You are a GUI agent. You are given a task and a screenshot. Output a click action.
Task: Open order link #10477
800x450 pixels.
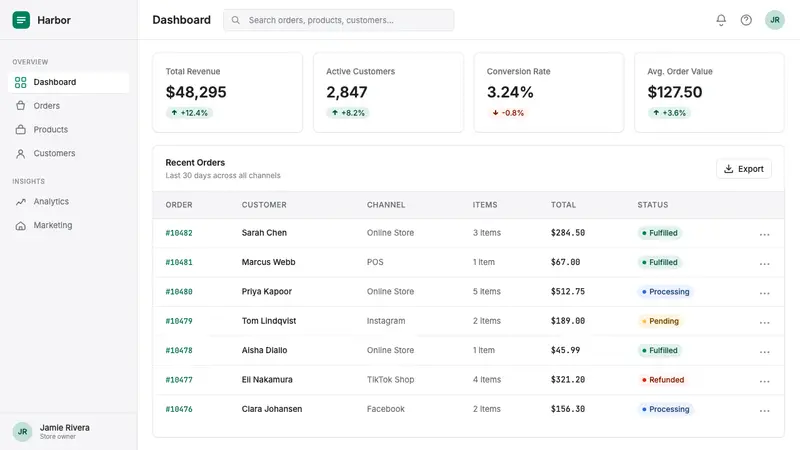[179, 380]
